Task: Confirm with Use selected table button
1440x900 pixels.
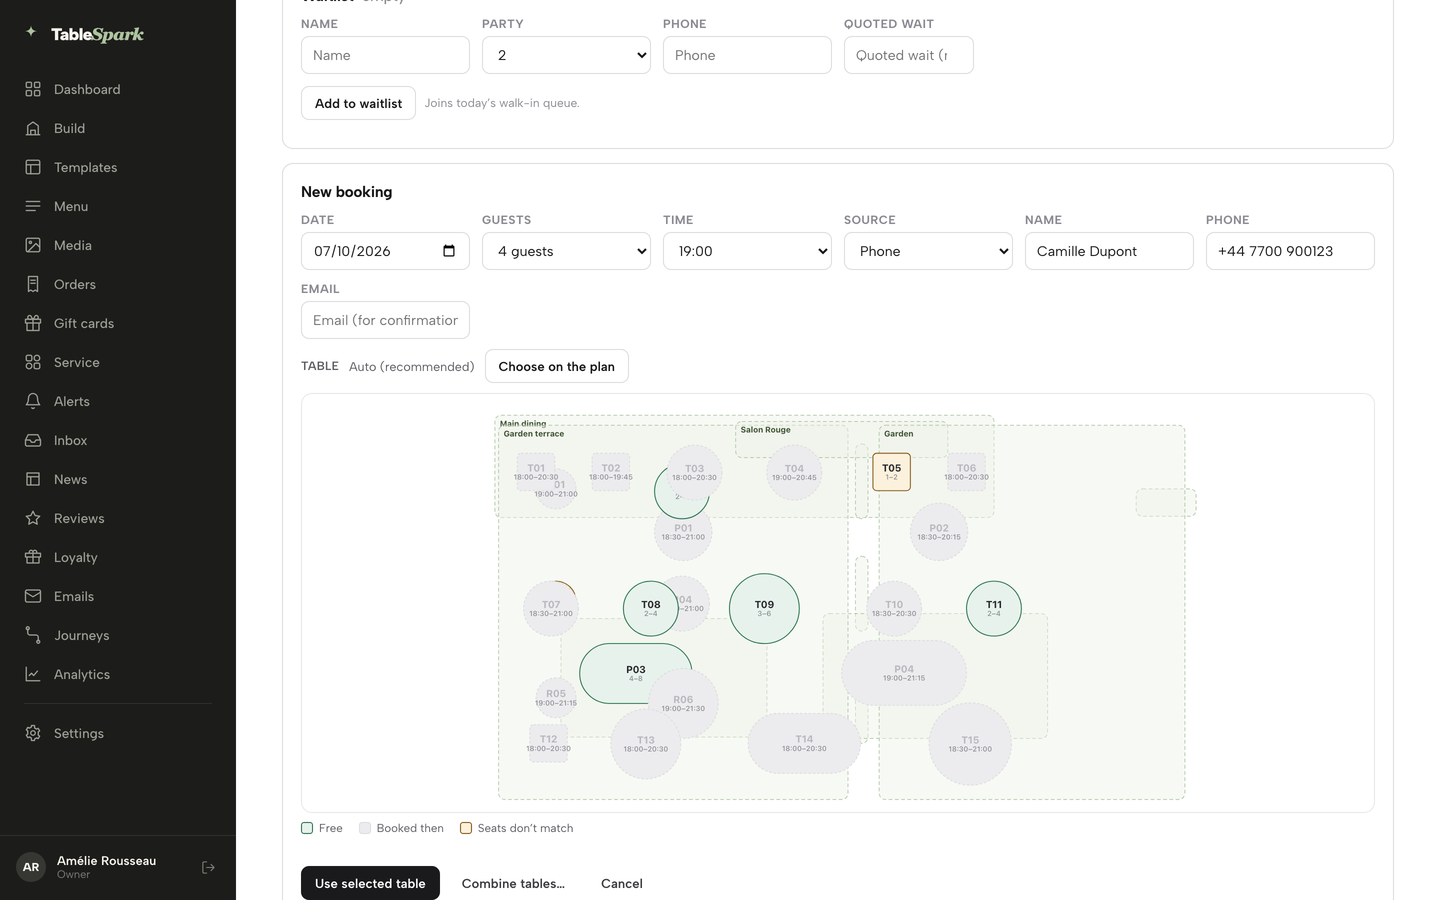Action: pos(370,883)
